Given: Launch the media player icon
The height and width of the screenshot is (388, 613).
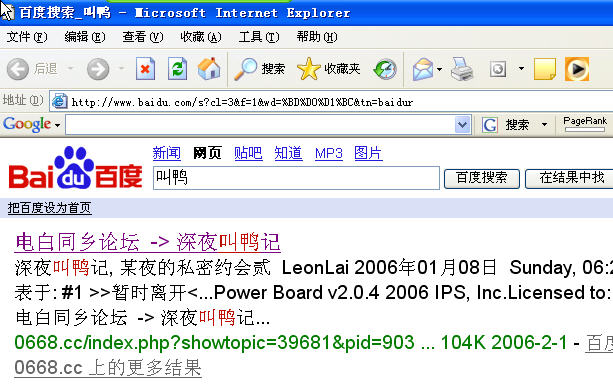Looking at the screenshot, I should coord(577,69).
